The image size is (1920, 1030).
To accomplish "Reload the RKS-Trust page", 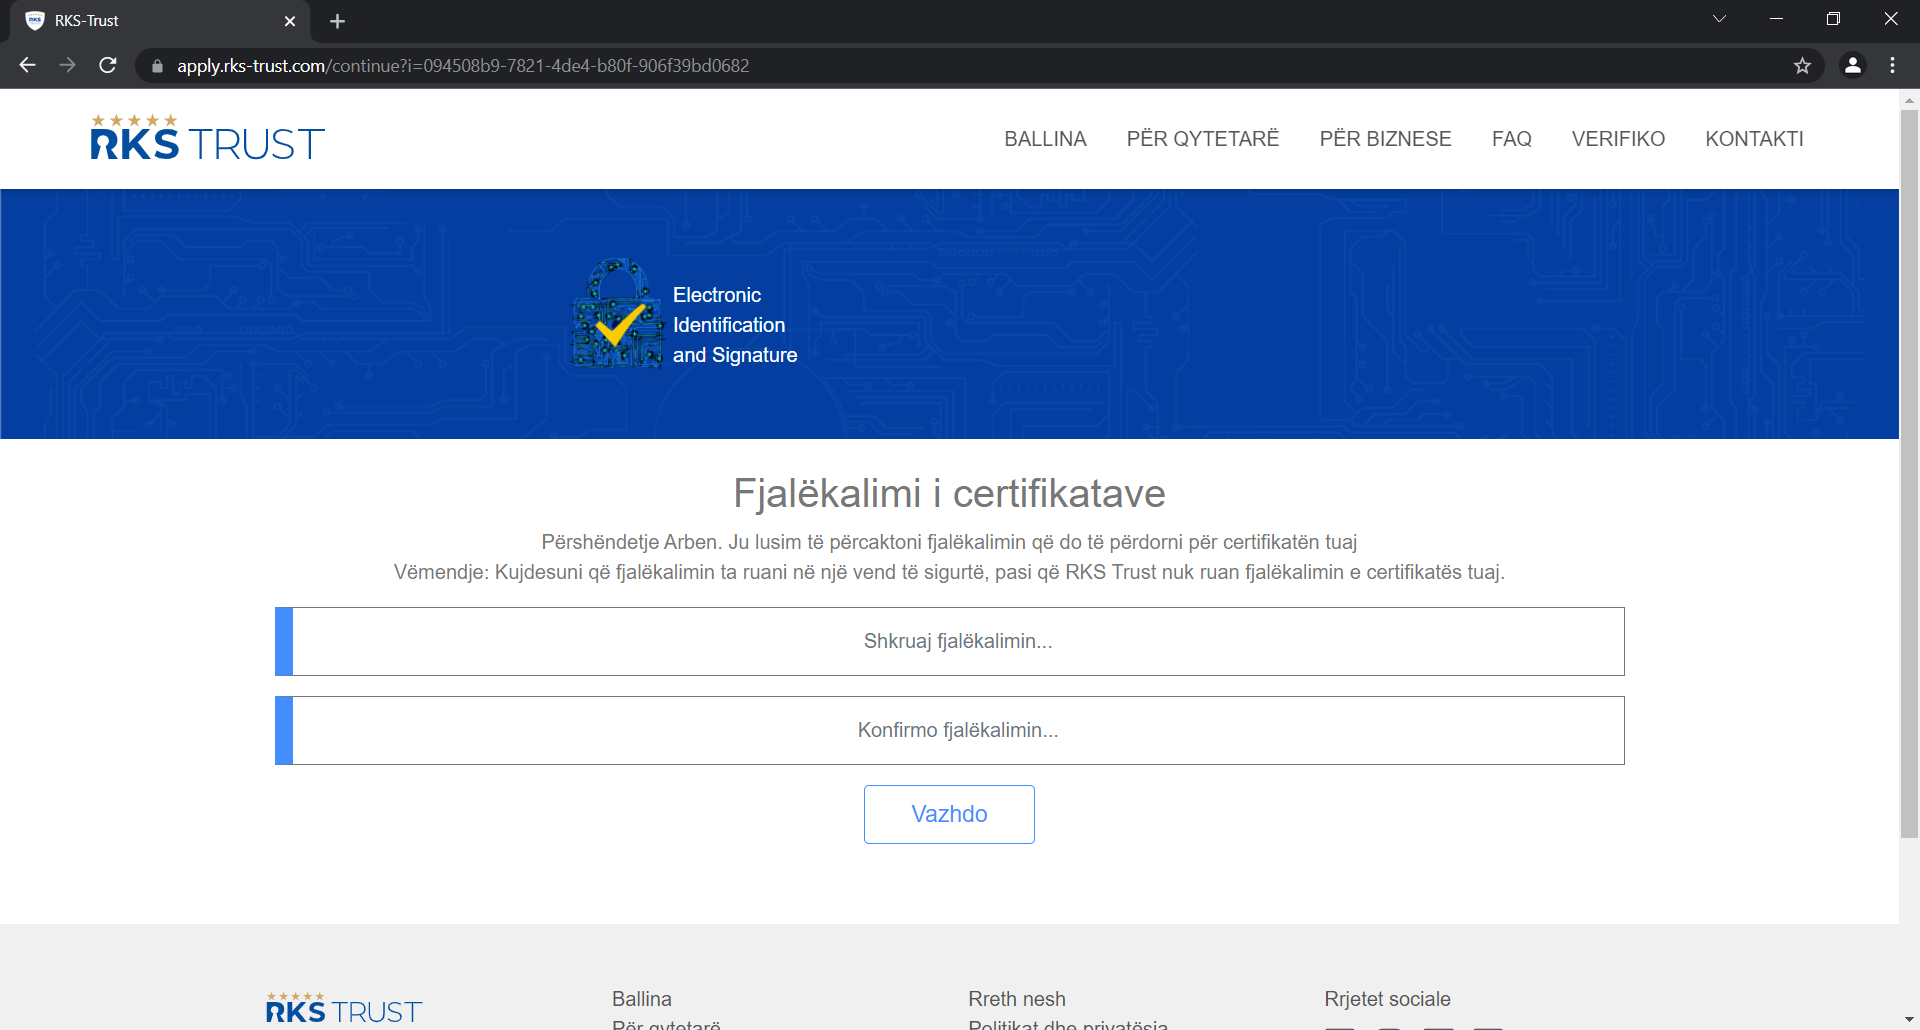I will [x=108, y=65].
